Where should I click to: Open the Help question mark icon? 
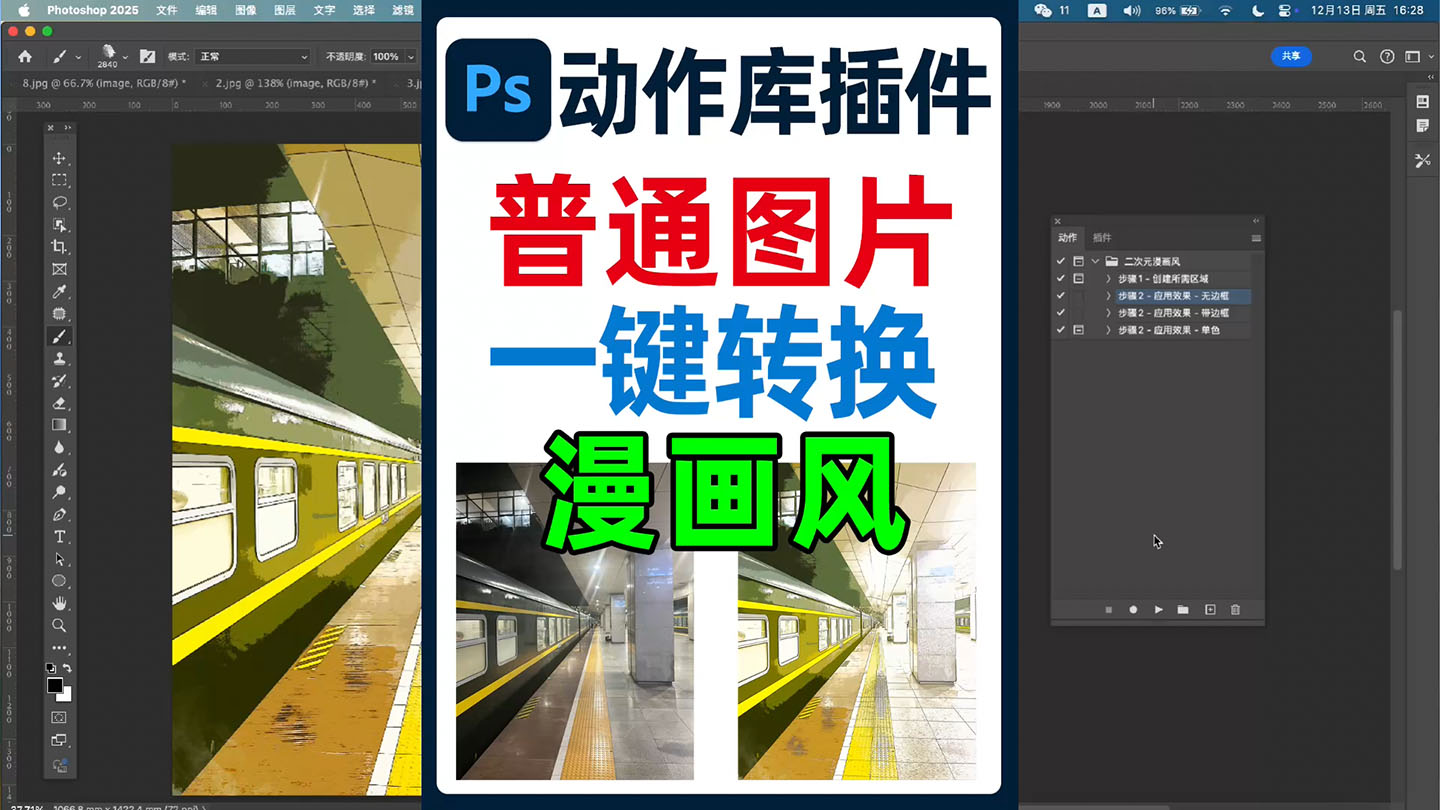(x=1387, y=57)
